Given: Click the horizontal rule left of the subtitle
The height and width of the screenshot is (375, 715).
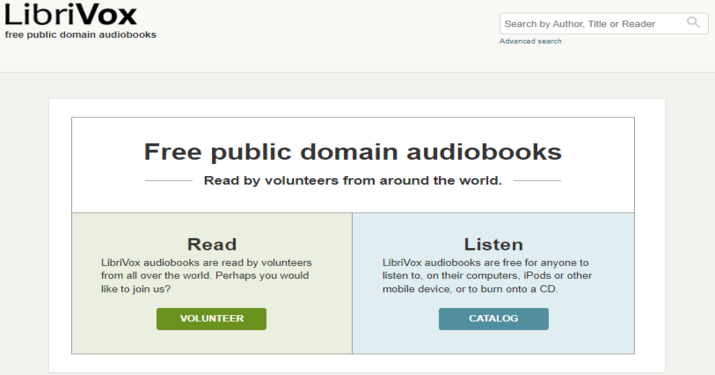Looking at the screenshot, I should click(x=169, y=181).
